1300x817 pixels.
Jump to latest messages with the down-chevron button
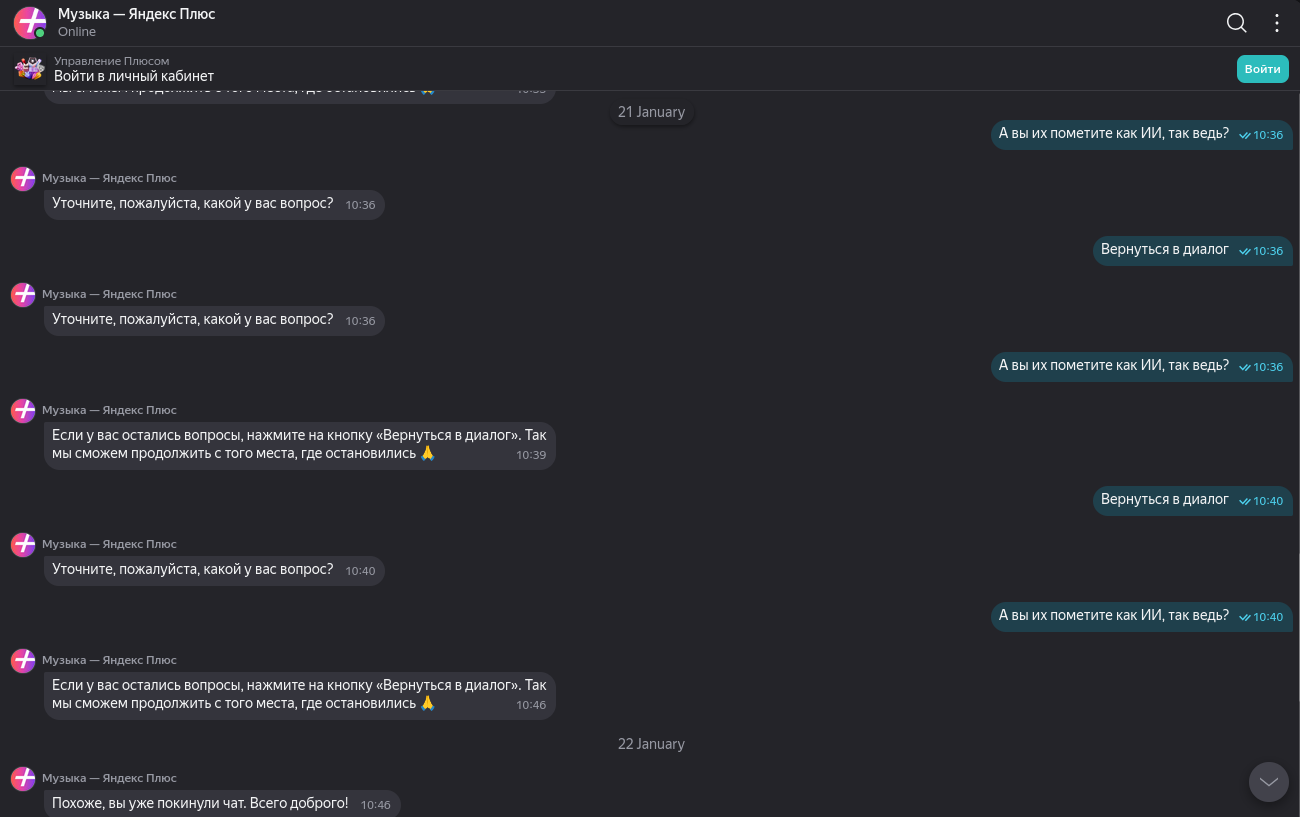point(1269,781)
